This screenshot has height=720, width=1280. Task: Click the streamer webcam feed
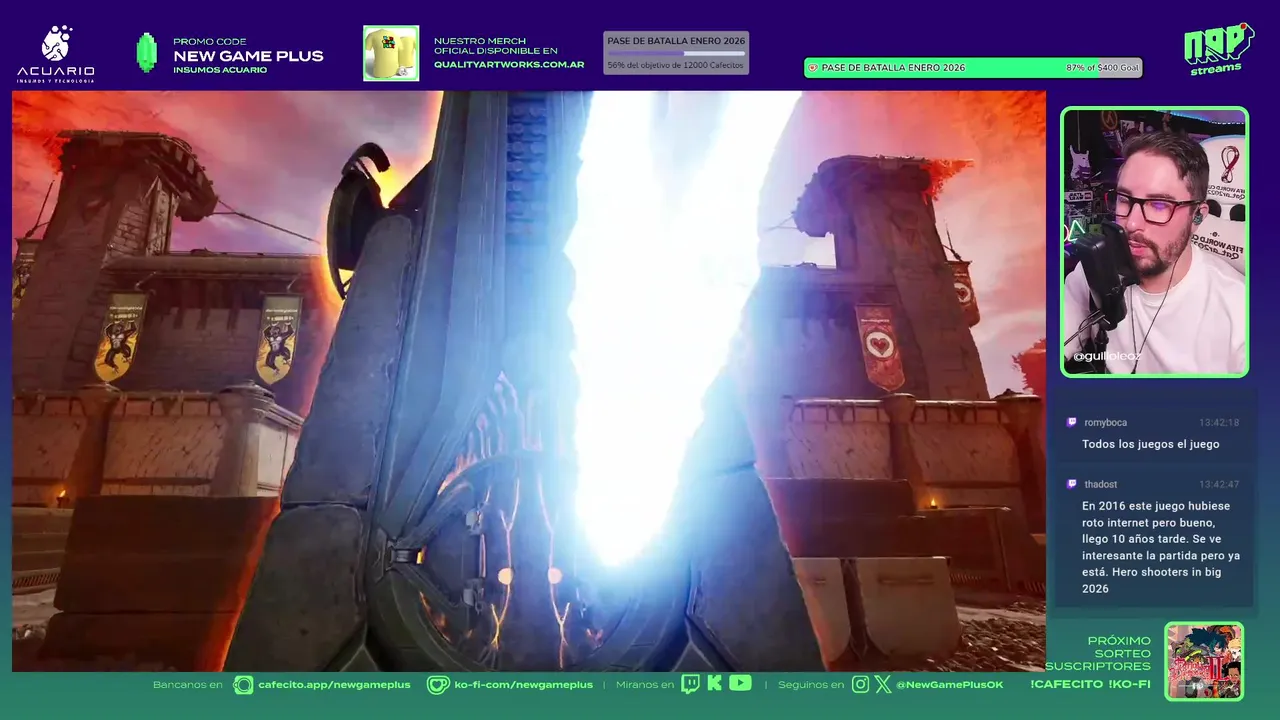[x=1155, y=242]
